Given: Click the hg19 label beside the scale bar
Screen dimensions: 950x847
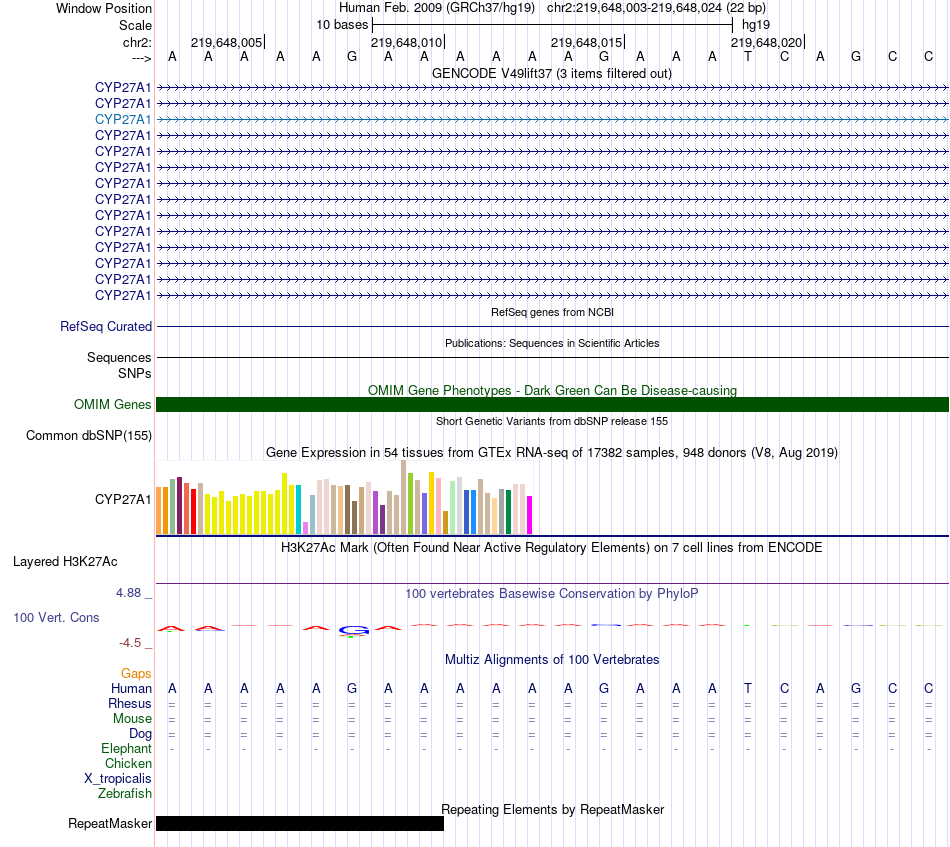Looking at the screenshot, I should point(756,25).
